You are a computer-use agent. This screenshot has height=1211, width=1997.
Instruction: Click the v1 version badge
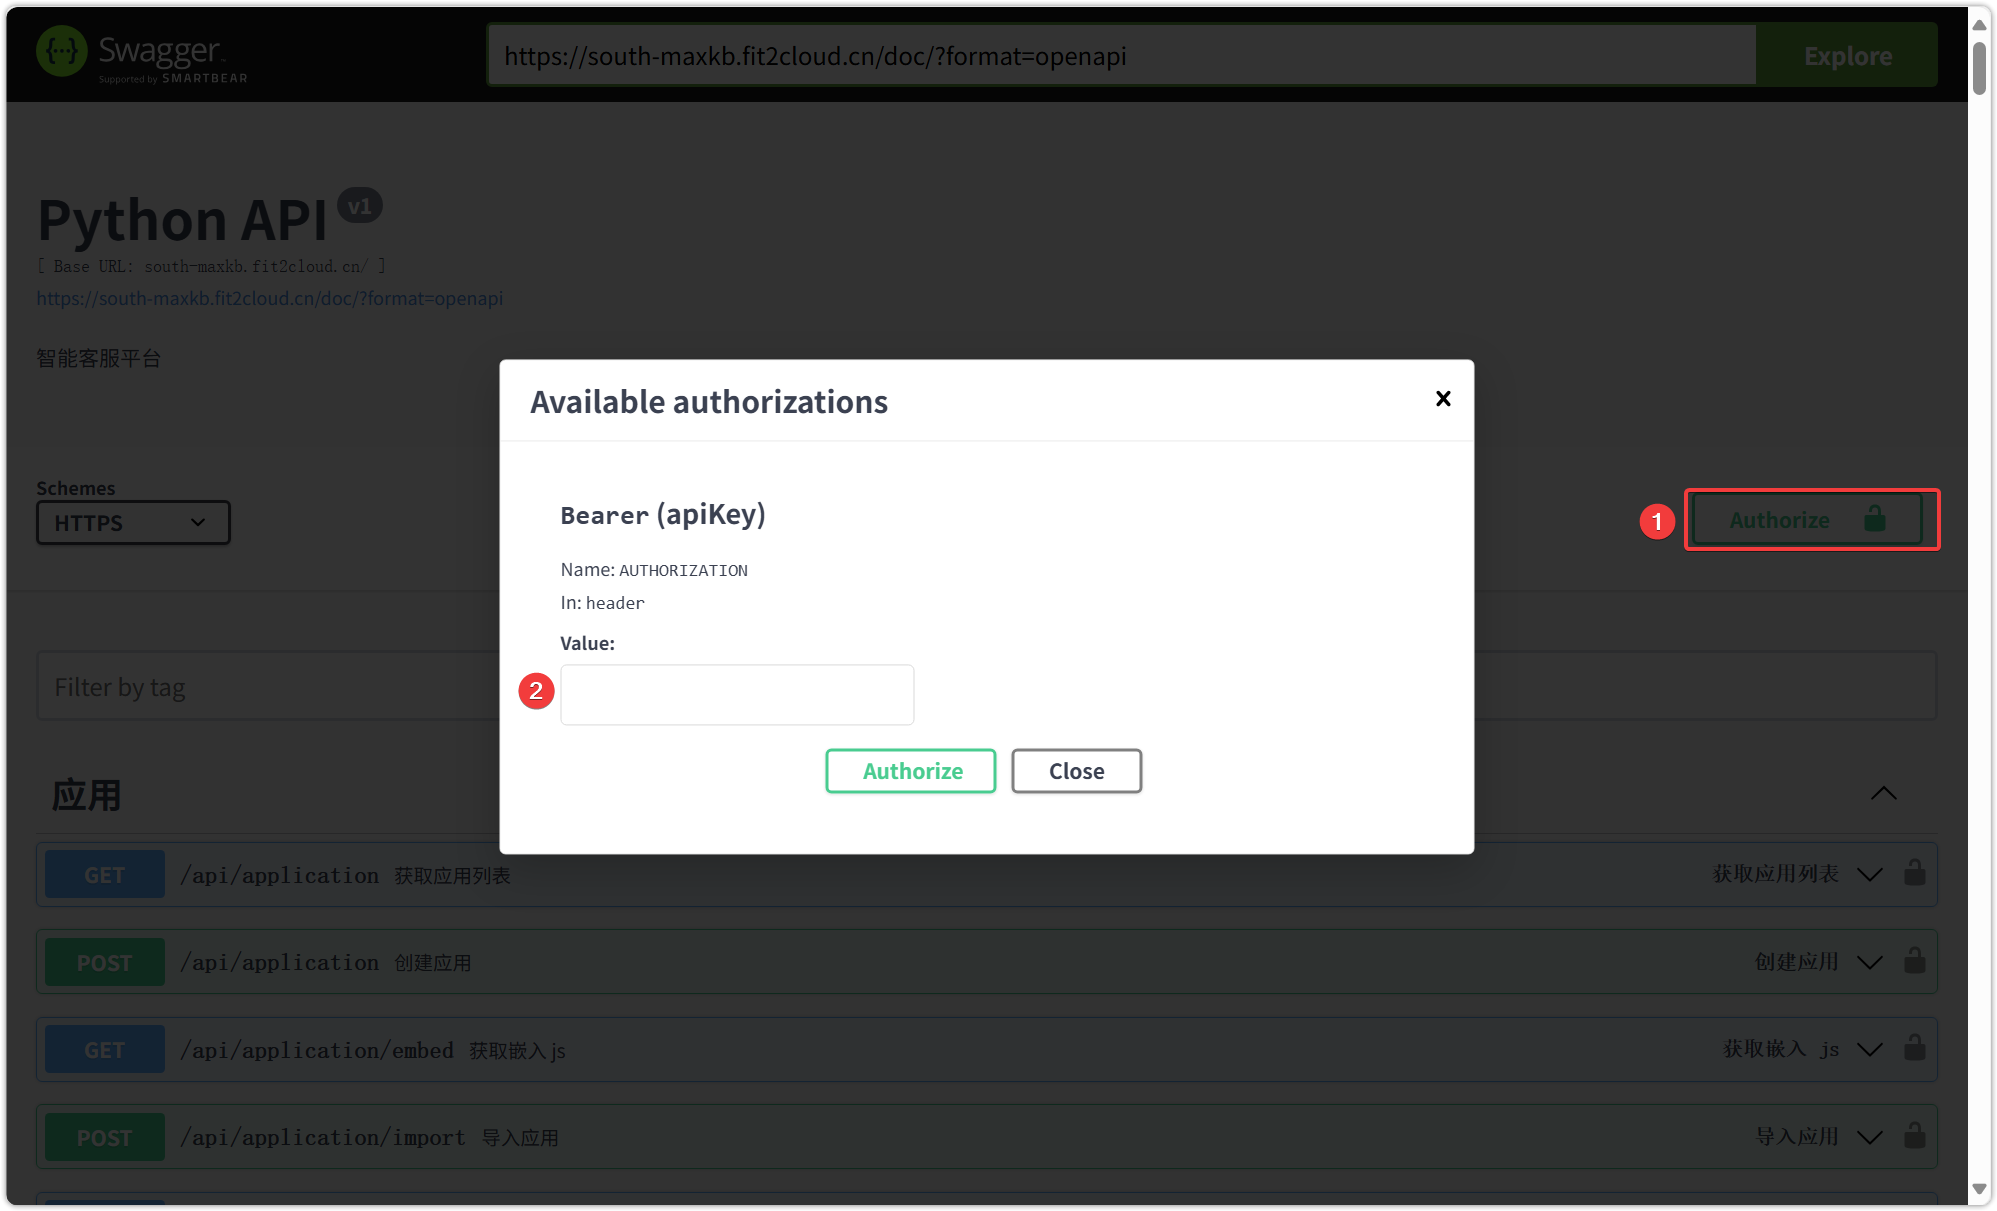click(359, 206)
